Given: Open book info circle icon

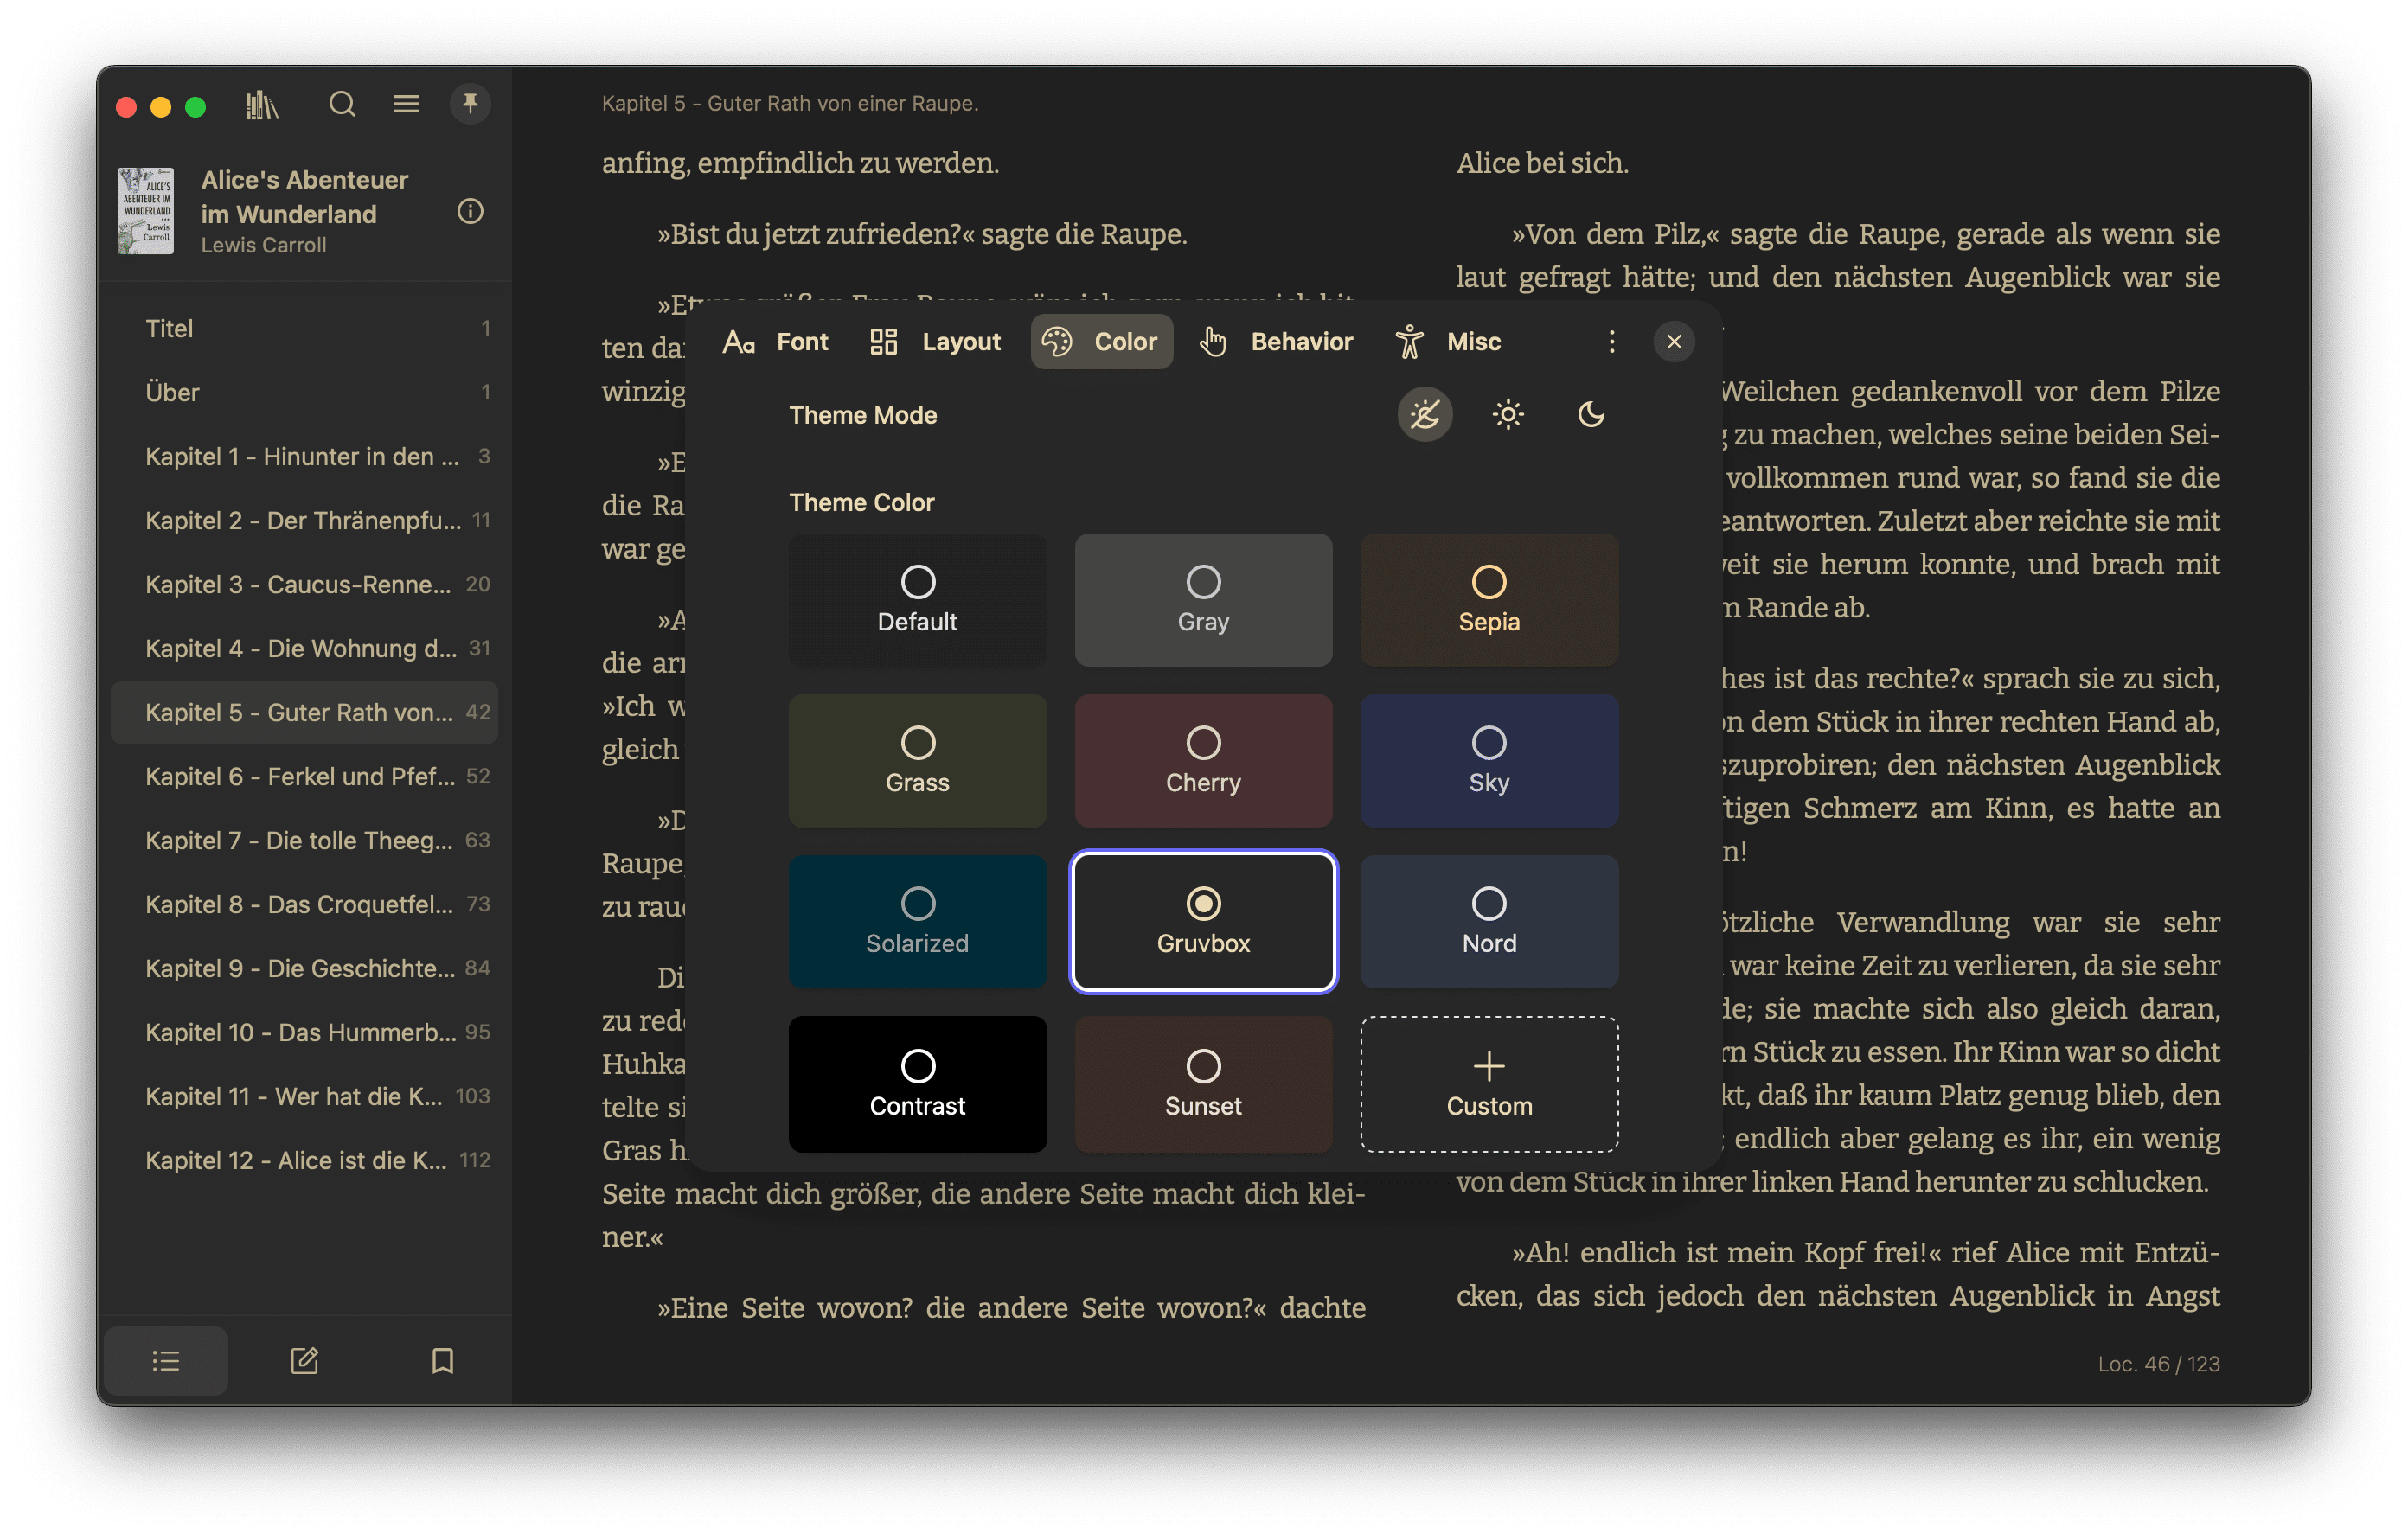Looking at the screenshot, I should point(470,211).
